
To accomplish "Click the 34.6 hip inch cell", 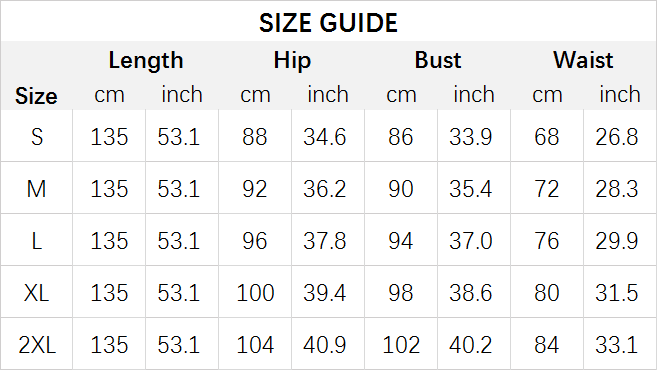I will [x=325, y=137].
